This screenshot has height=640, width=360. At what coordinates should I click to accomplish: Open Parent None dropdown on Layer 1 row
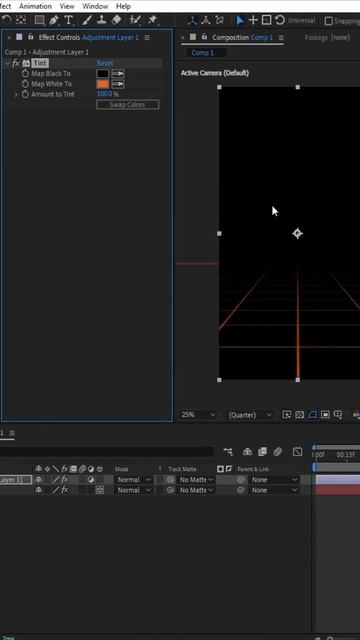(x=274, y=480)
